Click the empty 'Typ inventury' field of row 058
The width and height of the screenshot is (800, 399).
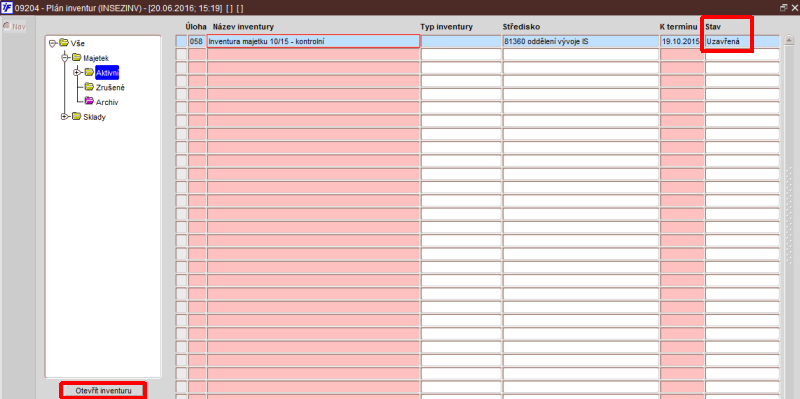pyautogui.click(x=461, y=41)
